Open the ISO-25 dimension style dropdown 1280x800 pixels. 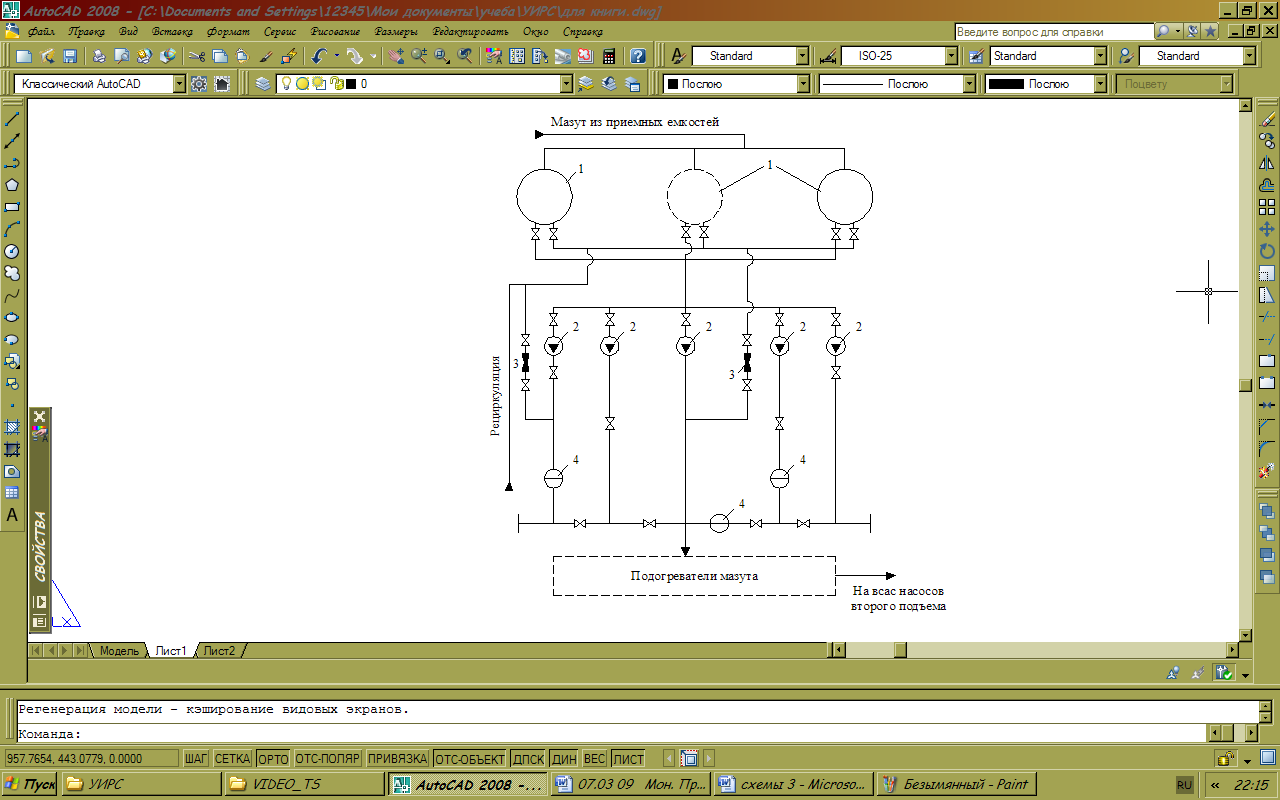[952, 56]
